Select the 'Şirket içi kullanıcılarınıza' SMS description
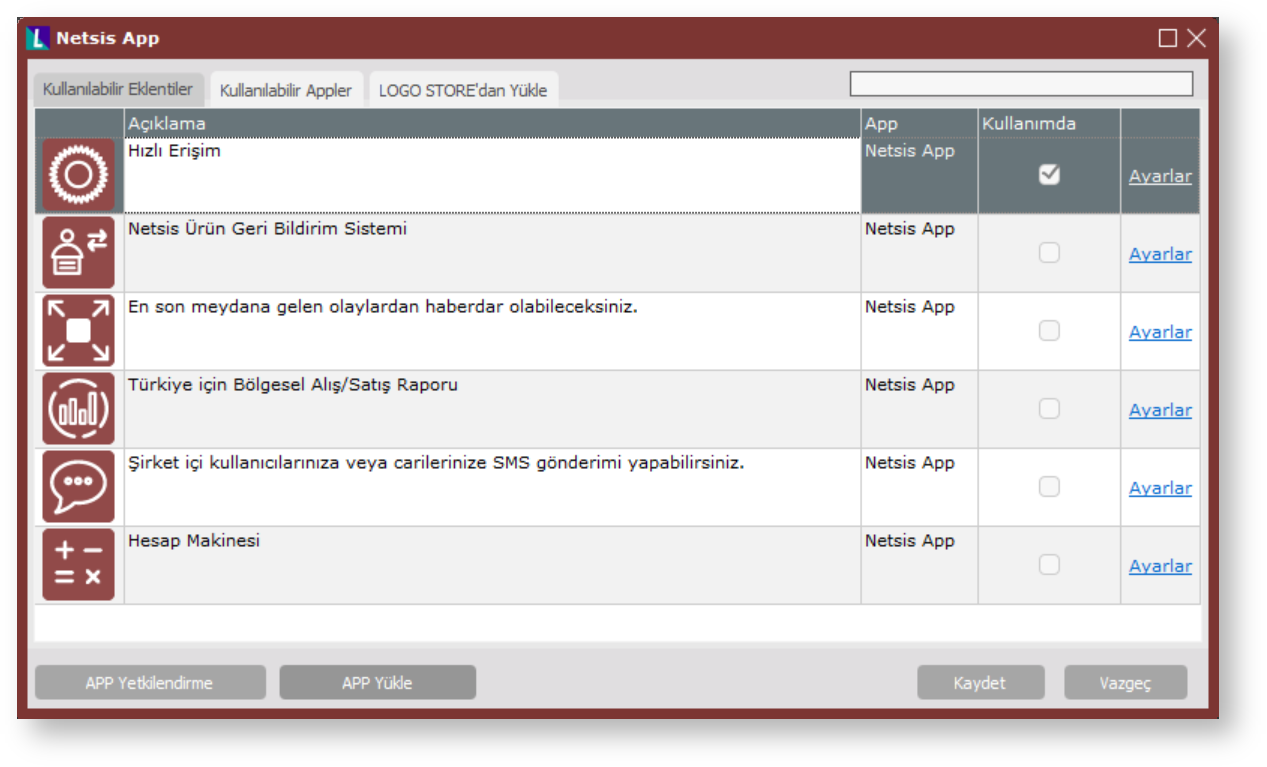Viewport: 1267px width, 767px height. pos(436,463)
